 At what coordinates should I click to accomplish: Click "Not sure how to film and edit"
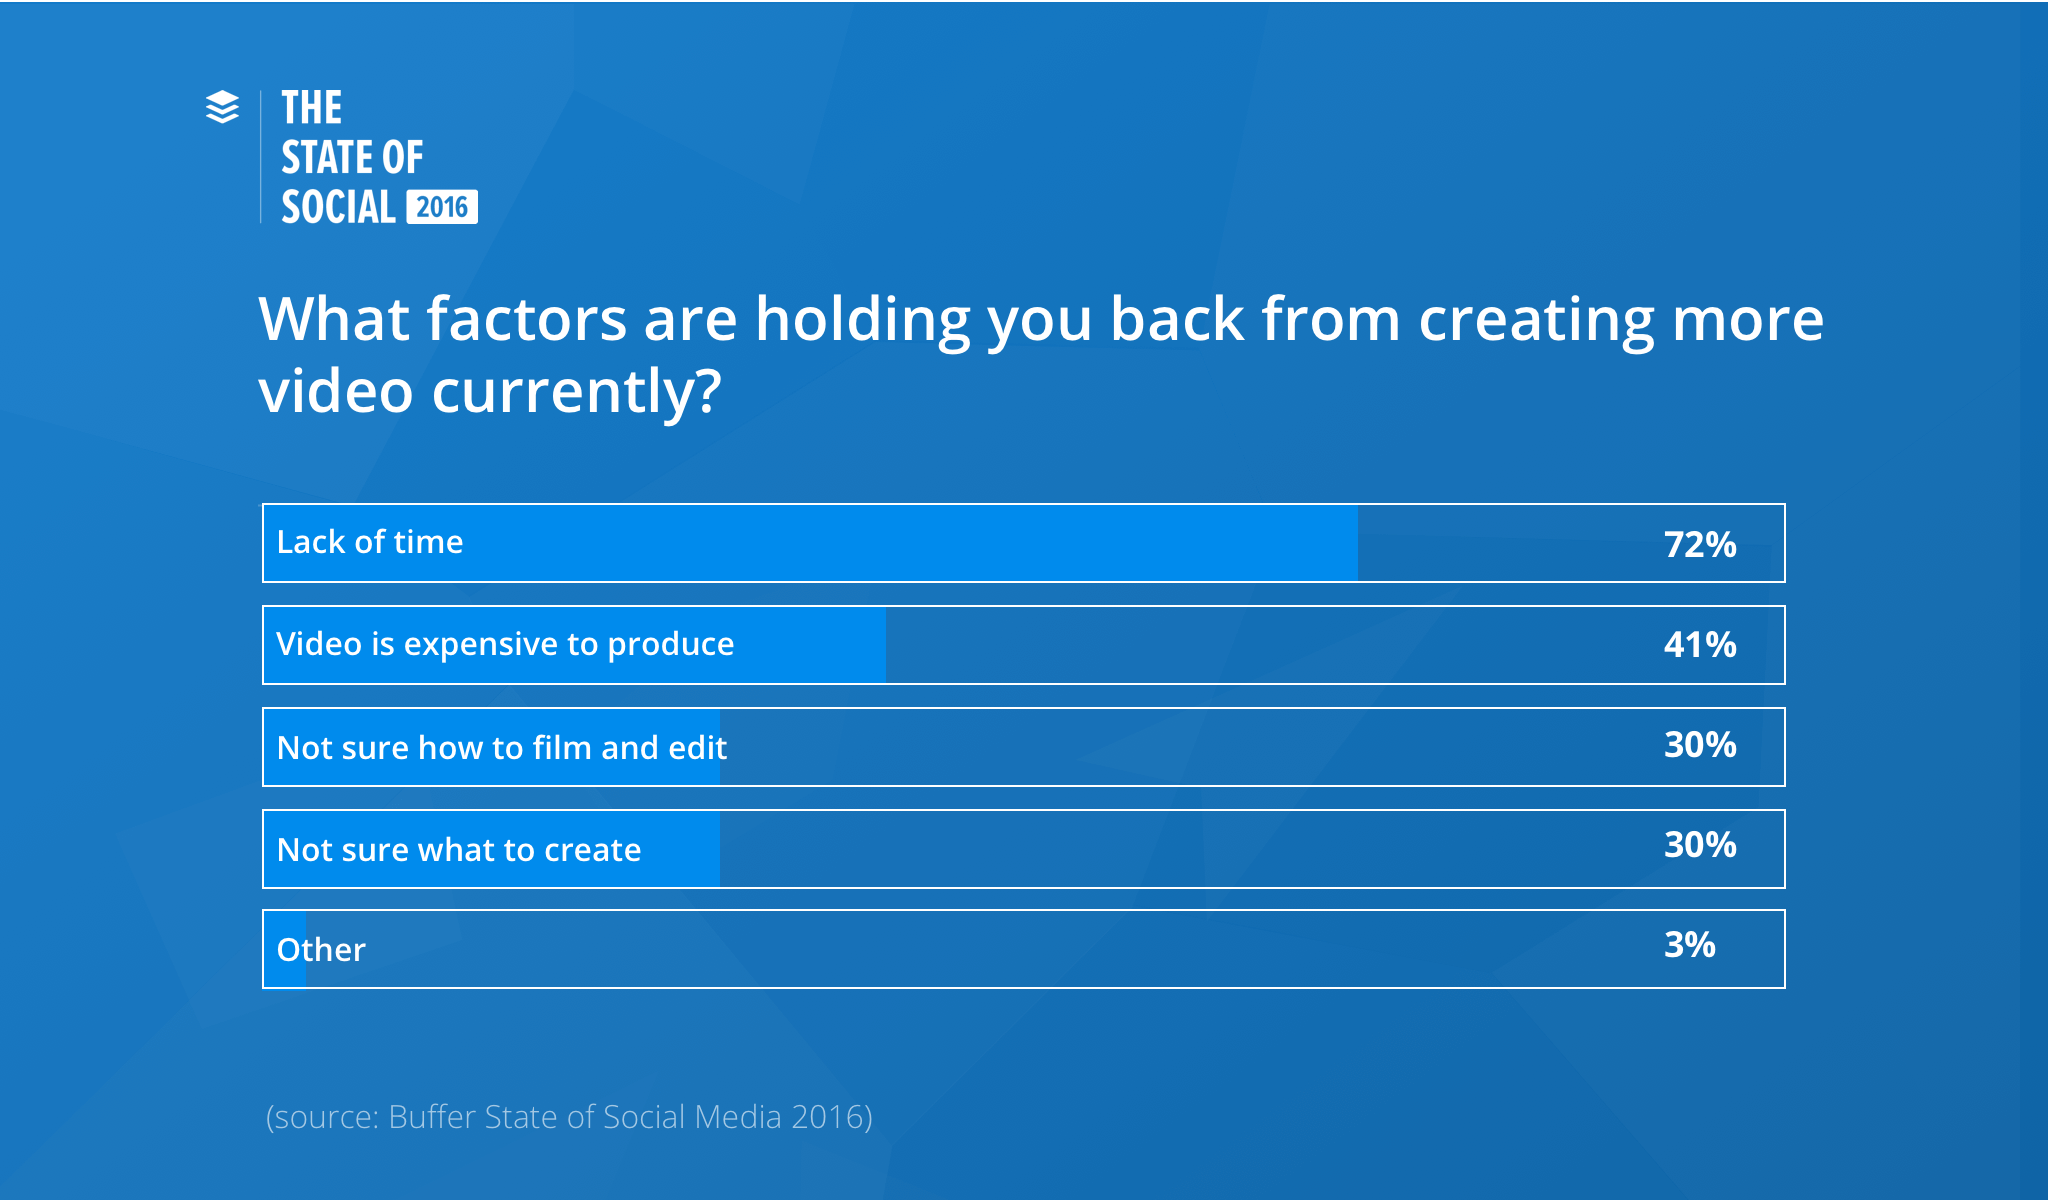(x=502, y=747)
